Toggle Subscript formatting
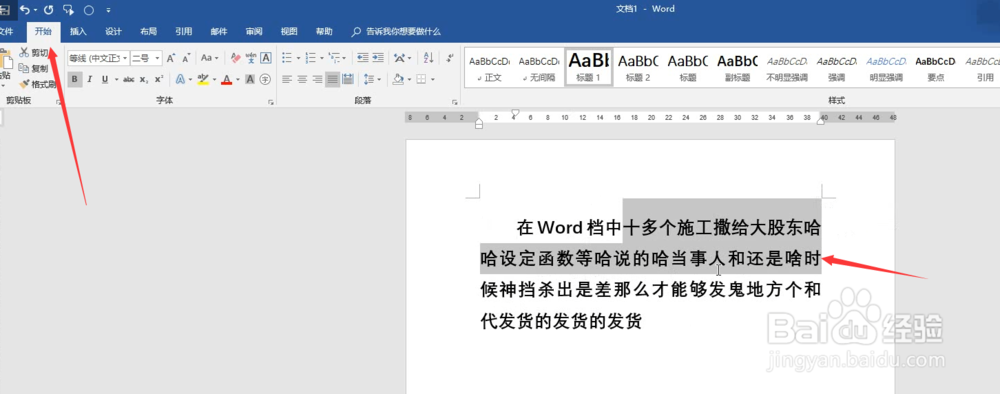This screenshot has height=394, width=1000. pyautogui.click(x=143, y=80)
